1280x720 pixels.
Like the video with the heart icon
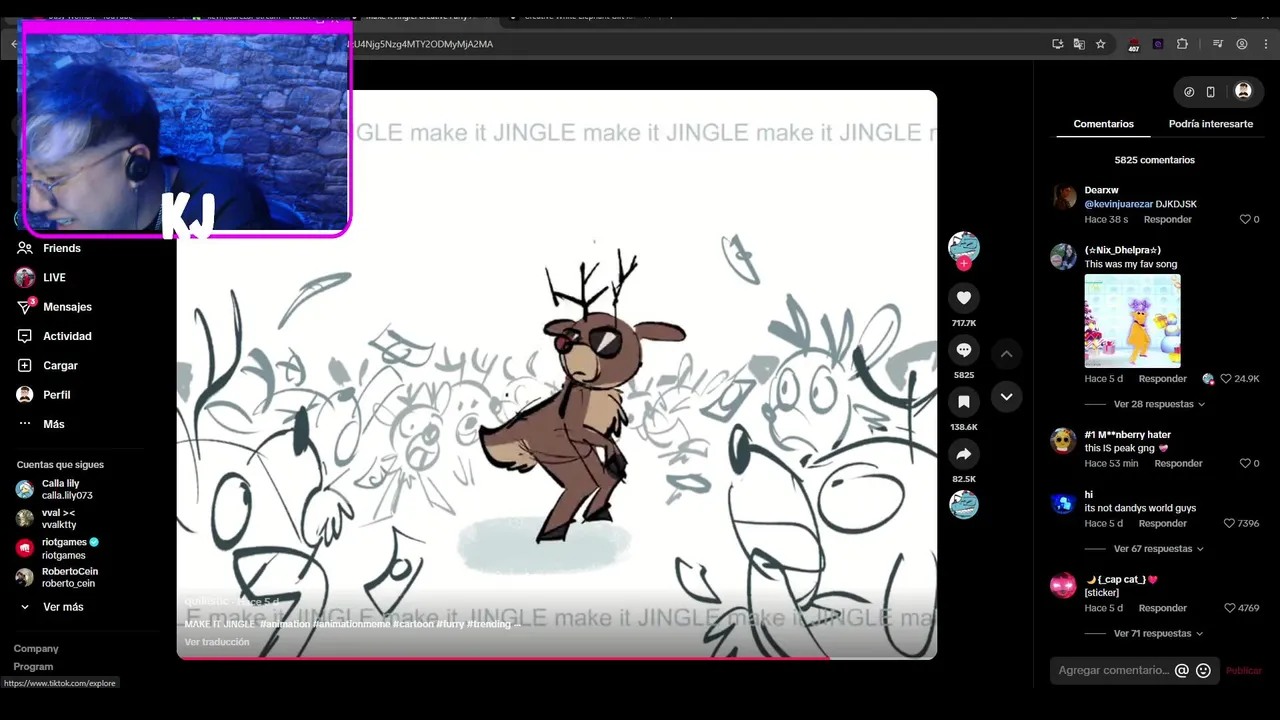click(x=964, y=298)
